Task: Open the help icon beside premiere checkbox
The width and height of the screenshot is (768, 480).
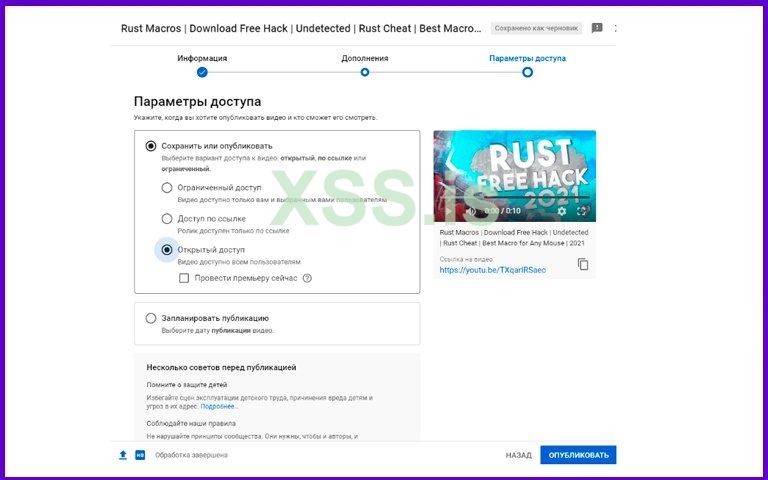Action: pyautogui.click(x=307, y=278)
